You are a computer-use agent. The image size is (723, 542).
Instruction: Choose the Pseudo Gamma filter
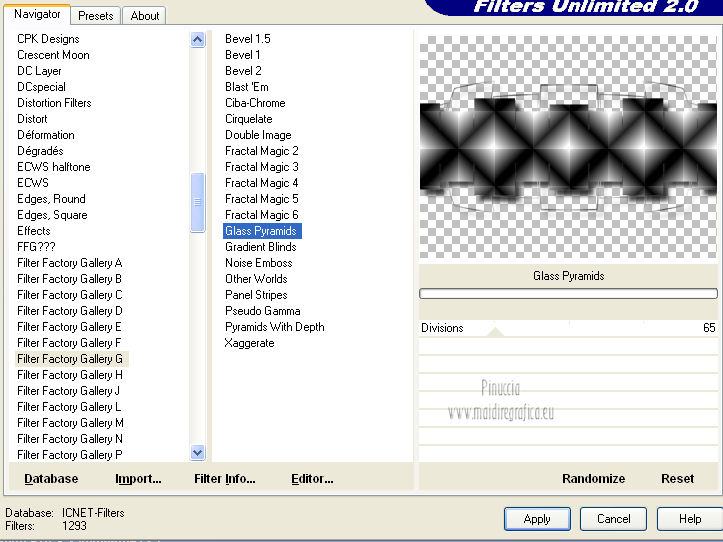(x=262, y=311)
